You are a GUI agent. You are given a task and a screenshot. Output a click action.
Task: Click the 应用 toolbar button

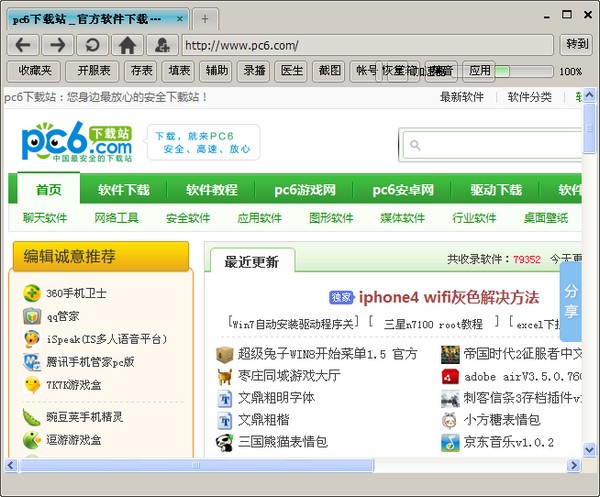coord(479,71)
